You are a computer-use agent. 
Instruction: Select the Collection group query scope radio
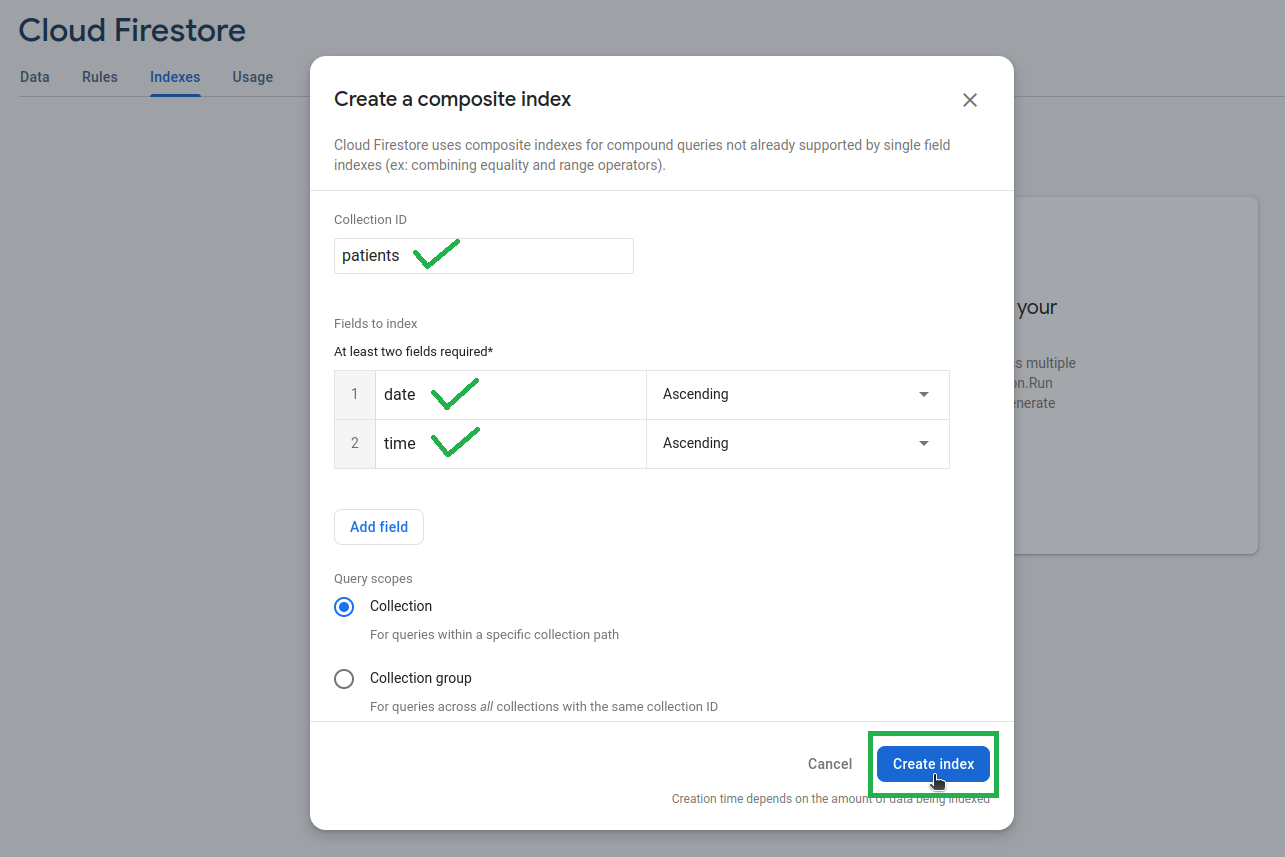(344, 679)
